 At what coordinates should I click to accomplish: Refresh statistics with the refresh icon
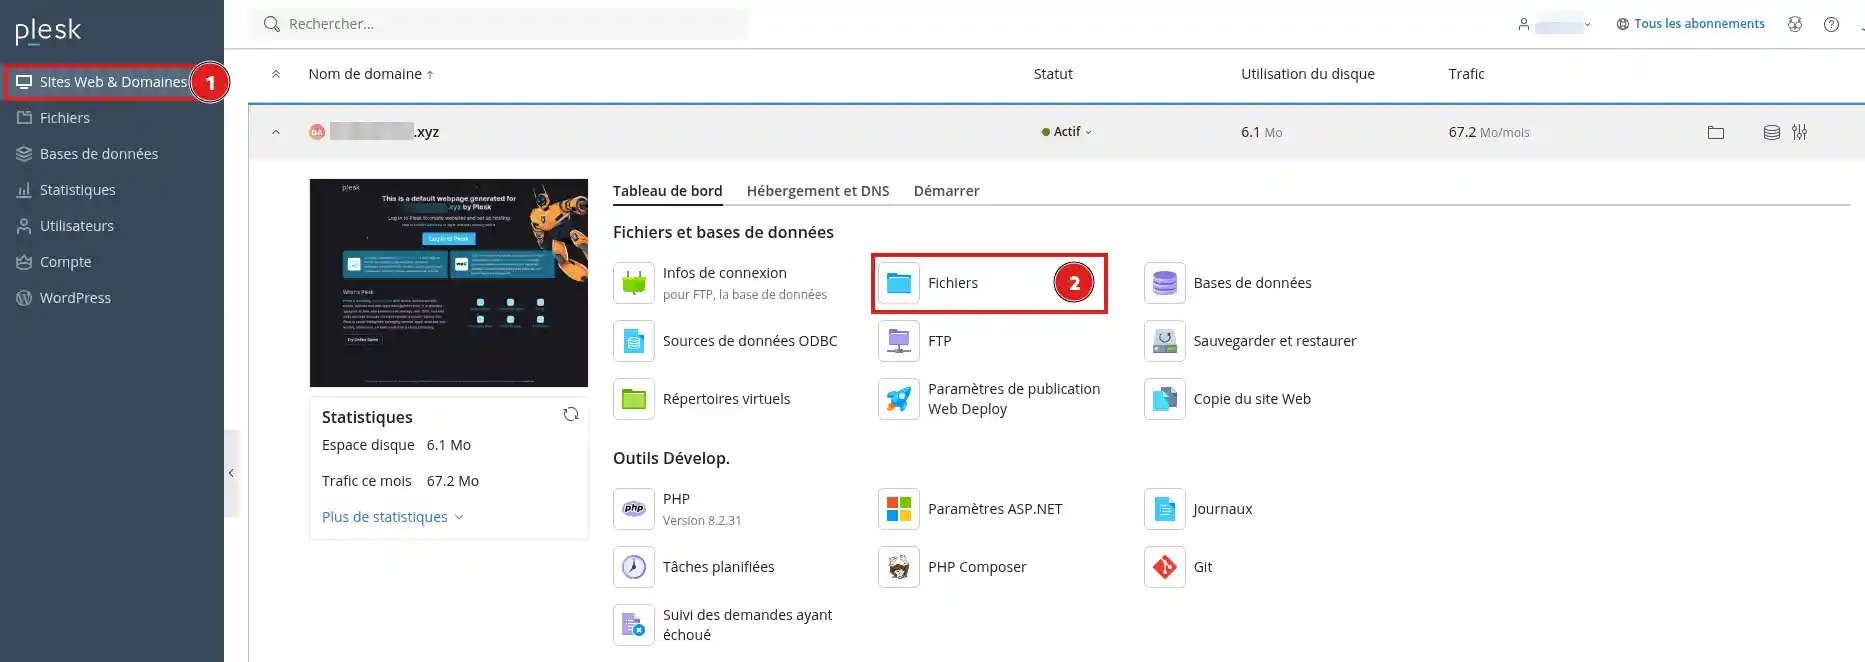pos(571,414)
